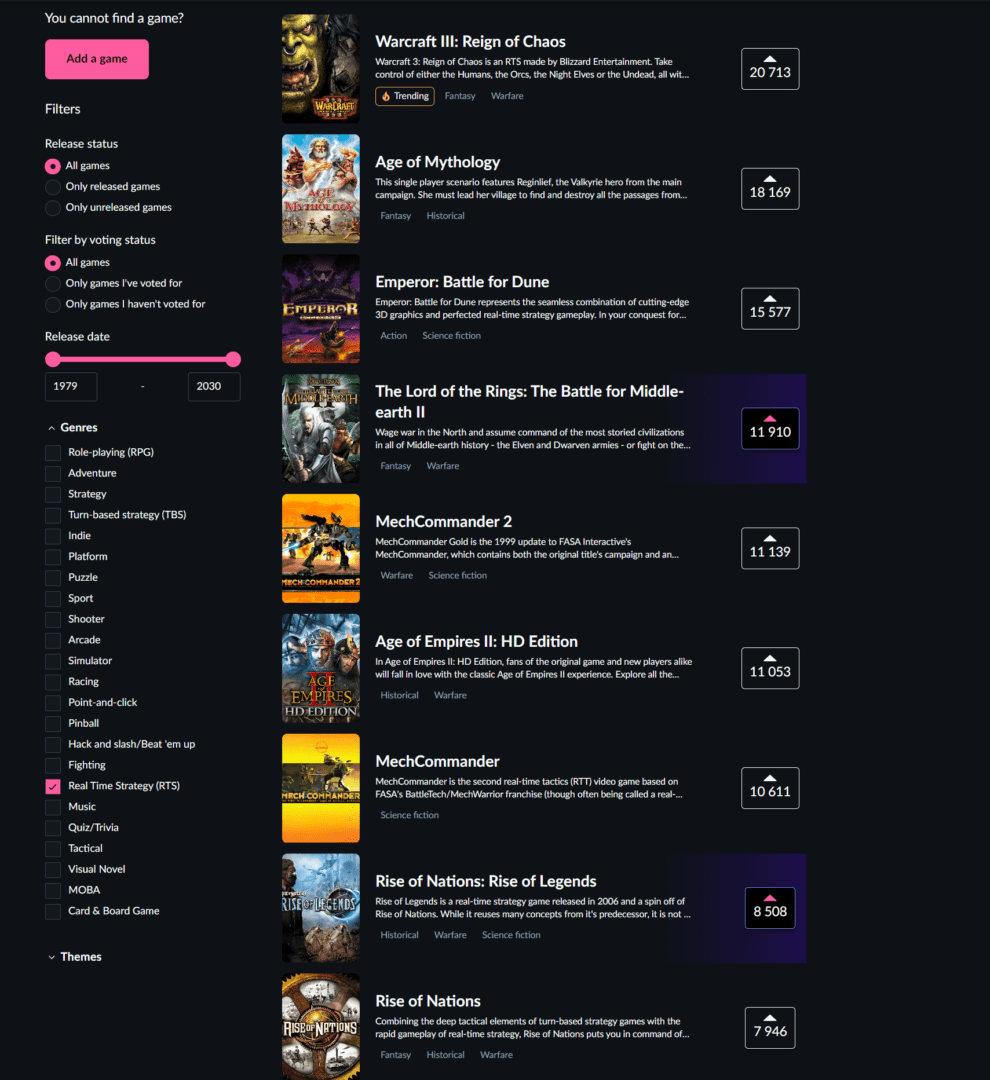The width and height of the screenshot is (990, 1080).
Task: Select All games under Filter by voting status
Action: pos(52,262)
